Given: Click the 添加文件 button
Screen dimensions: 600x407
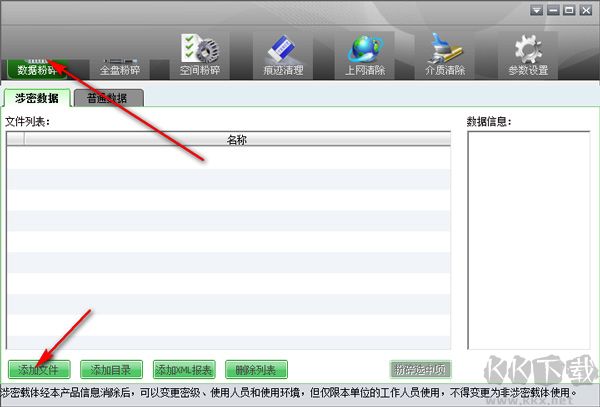Looking at the screenshot, I should (39, 370).
